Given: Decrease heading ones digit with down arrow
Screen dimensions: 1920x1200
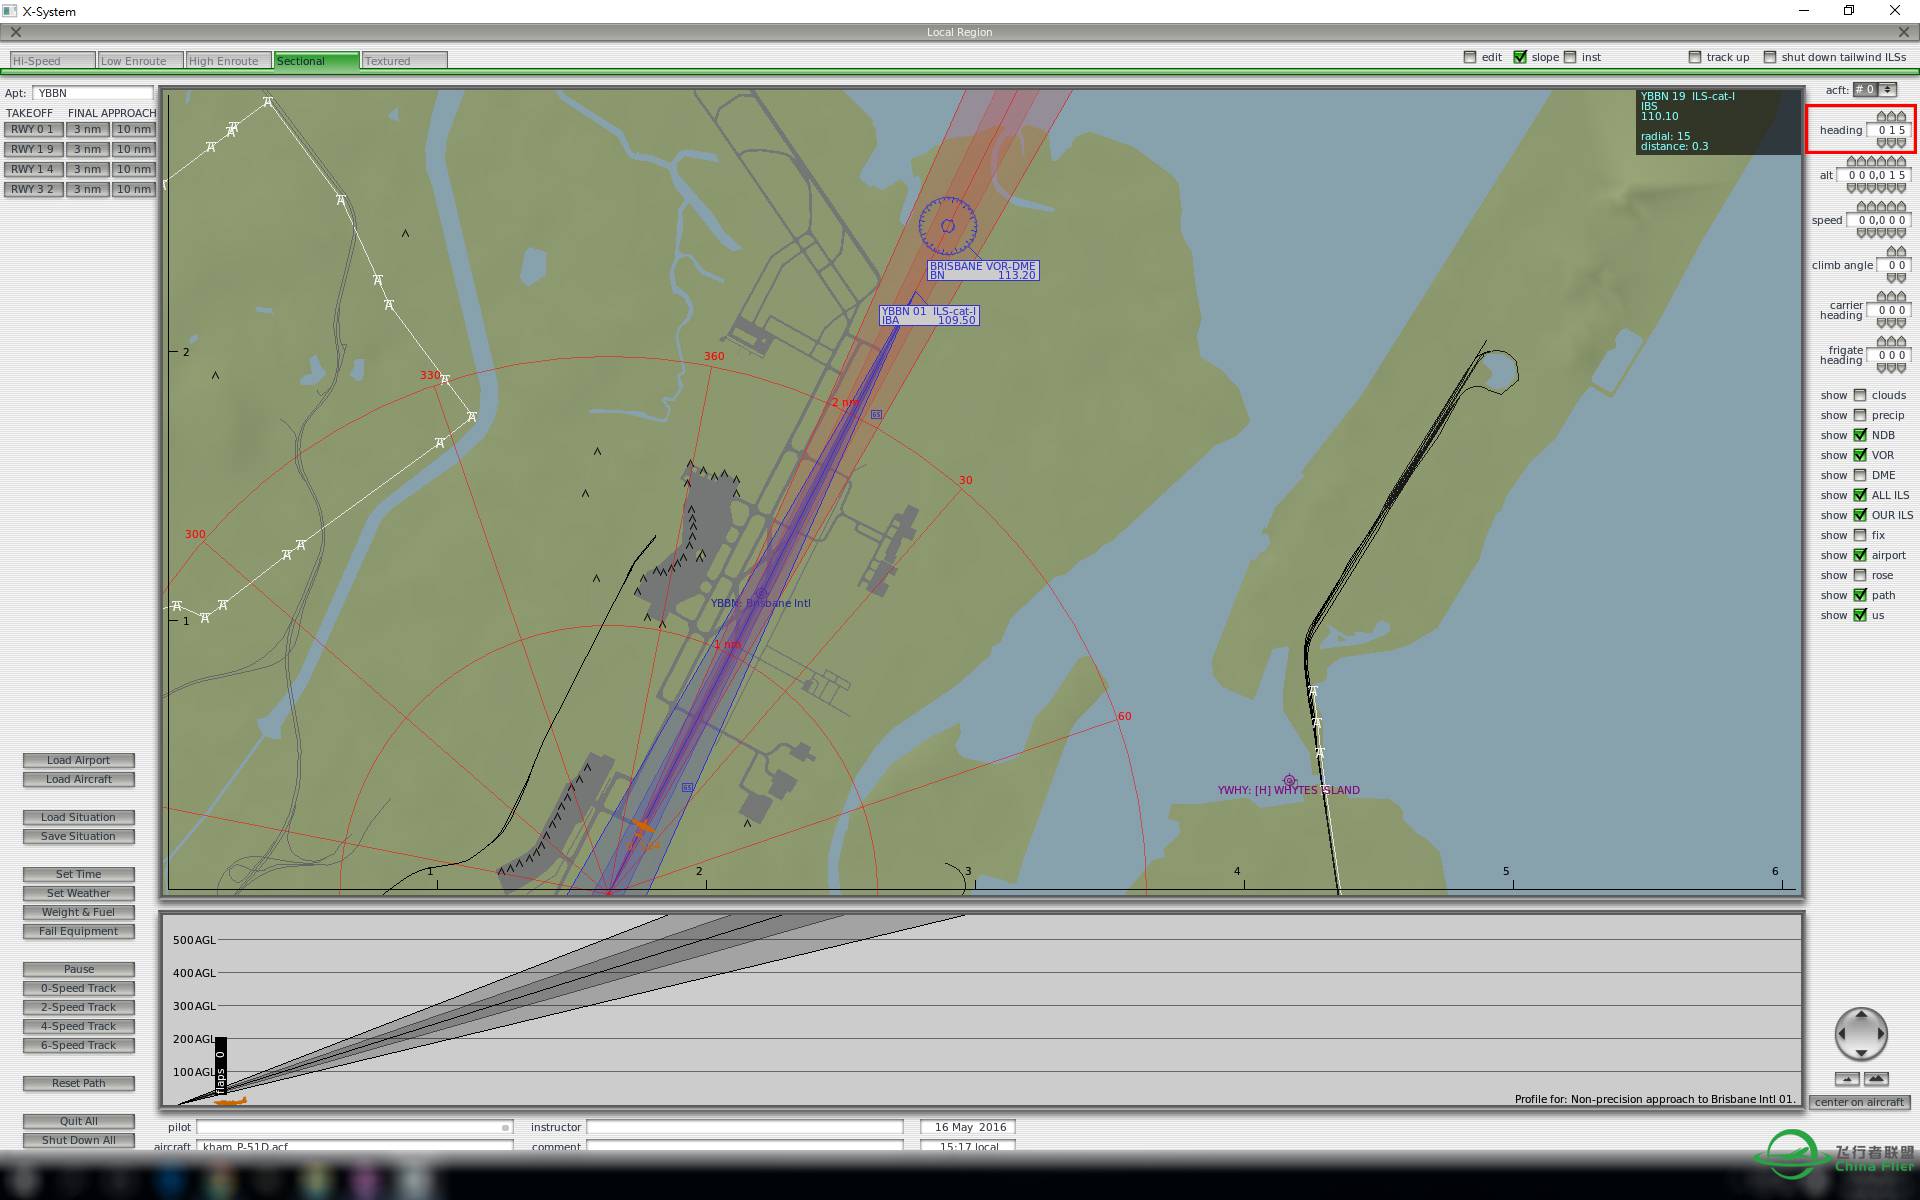Looking at the screenshot, I should point(1901,143).
